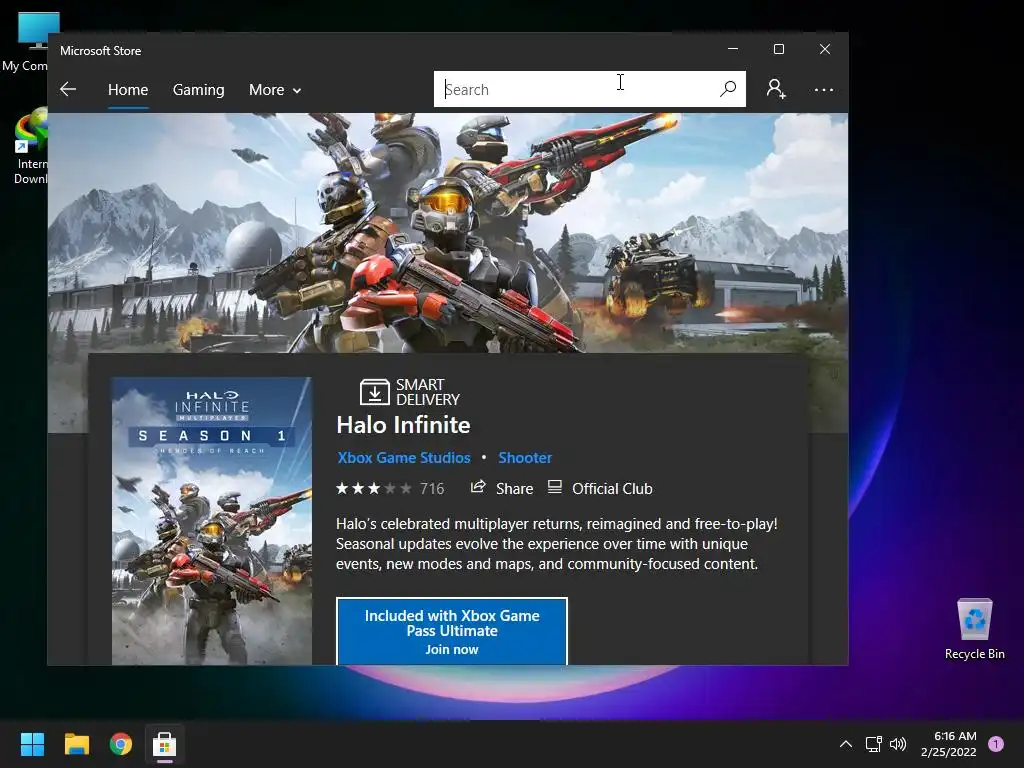The height and width of the screenshot is (768, 1024).
Task: Select the Recycle Bin desktop icon
Action: pyautogui.click(x=974, y=629)
